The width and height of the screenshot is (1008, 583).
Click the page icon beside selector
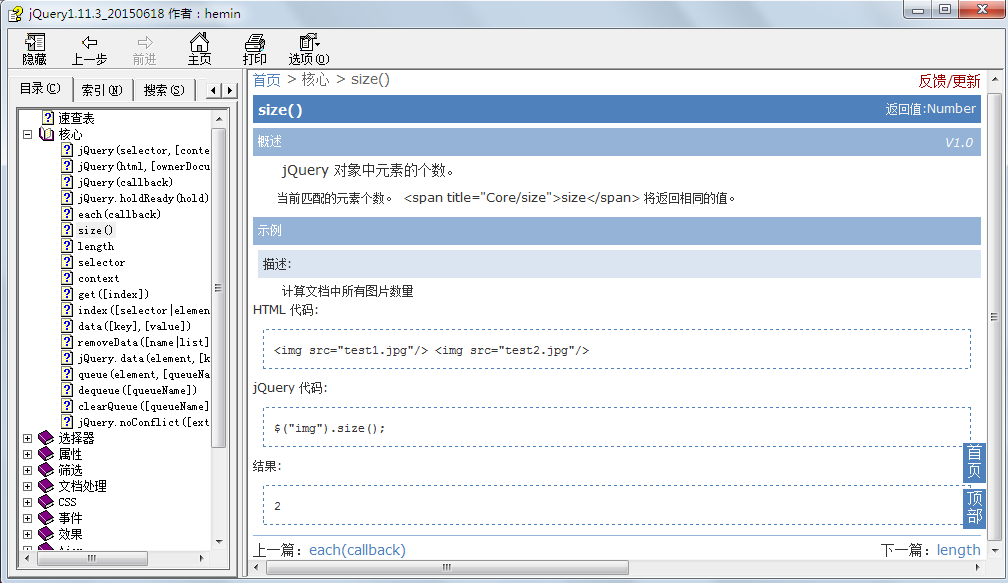(x=68, y=262)
